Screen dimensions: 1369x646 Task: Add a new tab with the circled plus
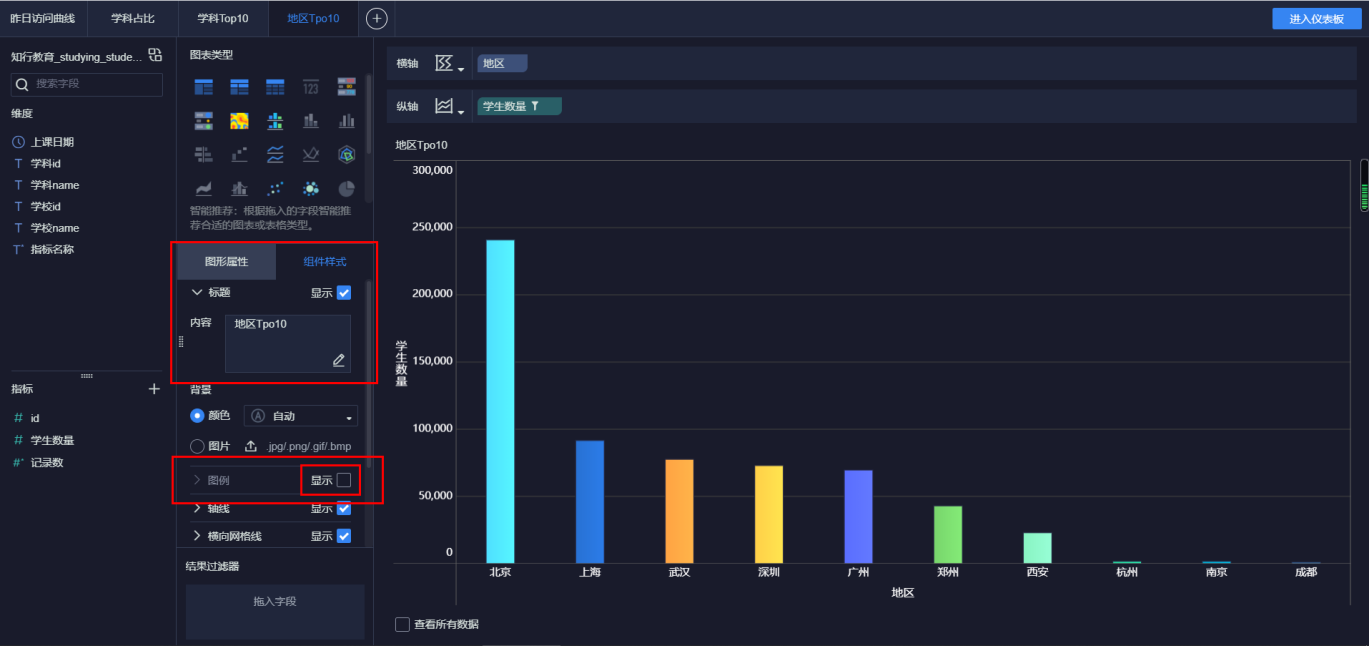pos(376,18)
